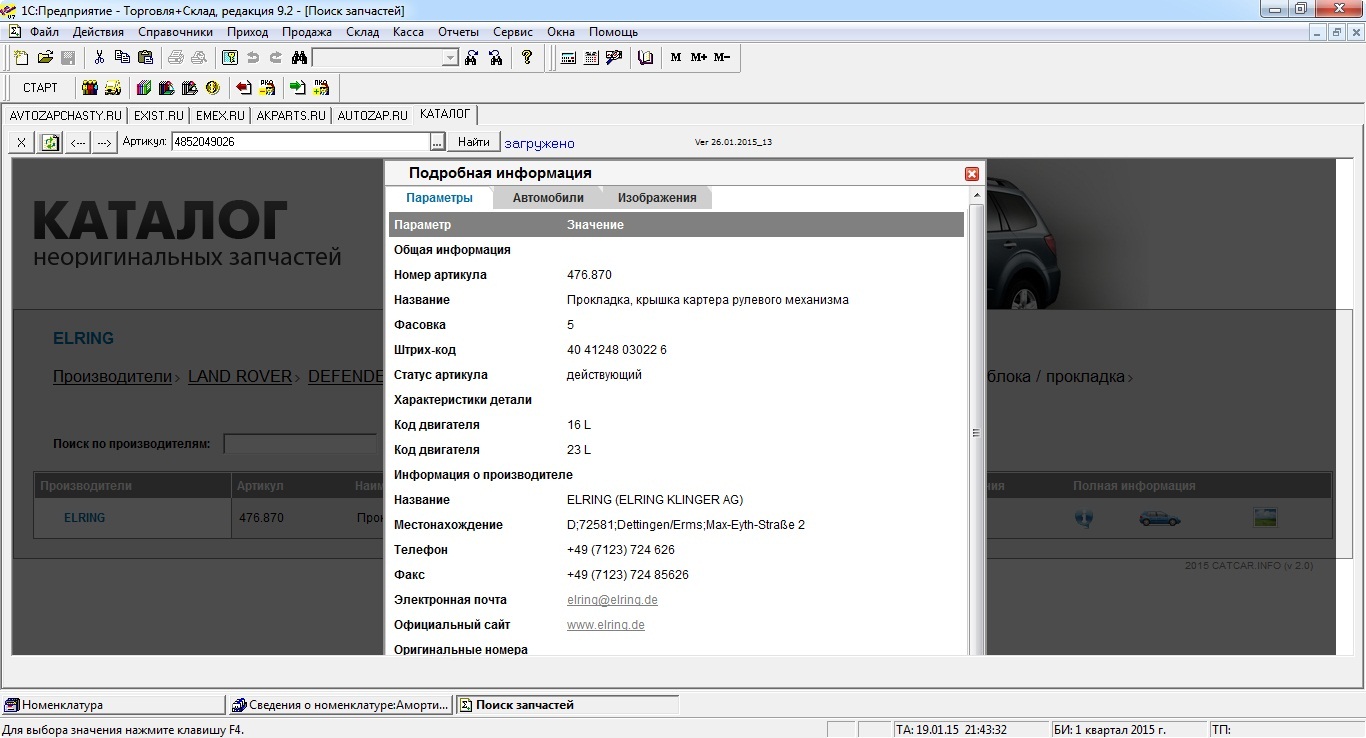Viewport: 1366px width, 738px height.
Task: Select the КАТАЛОГ tab
Action: [x=446, y=114]
